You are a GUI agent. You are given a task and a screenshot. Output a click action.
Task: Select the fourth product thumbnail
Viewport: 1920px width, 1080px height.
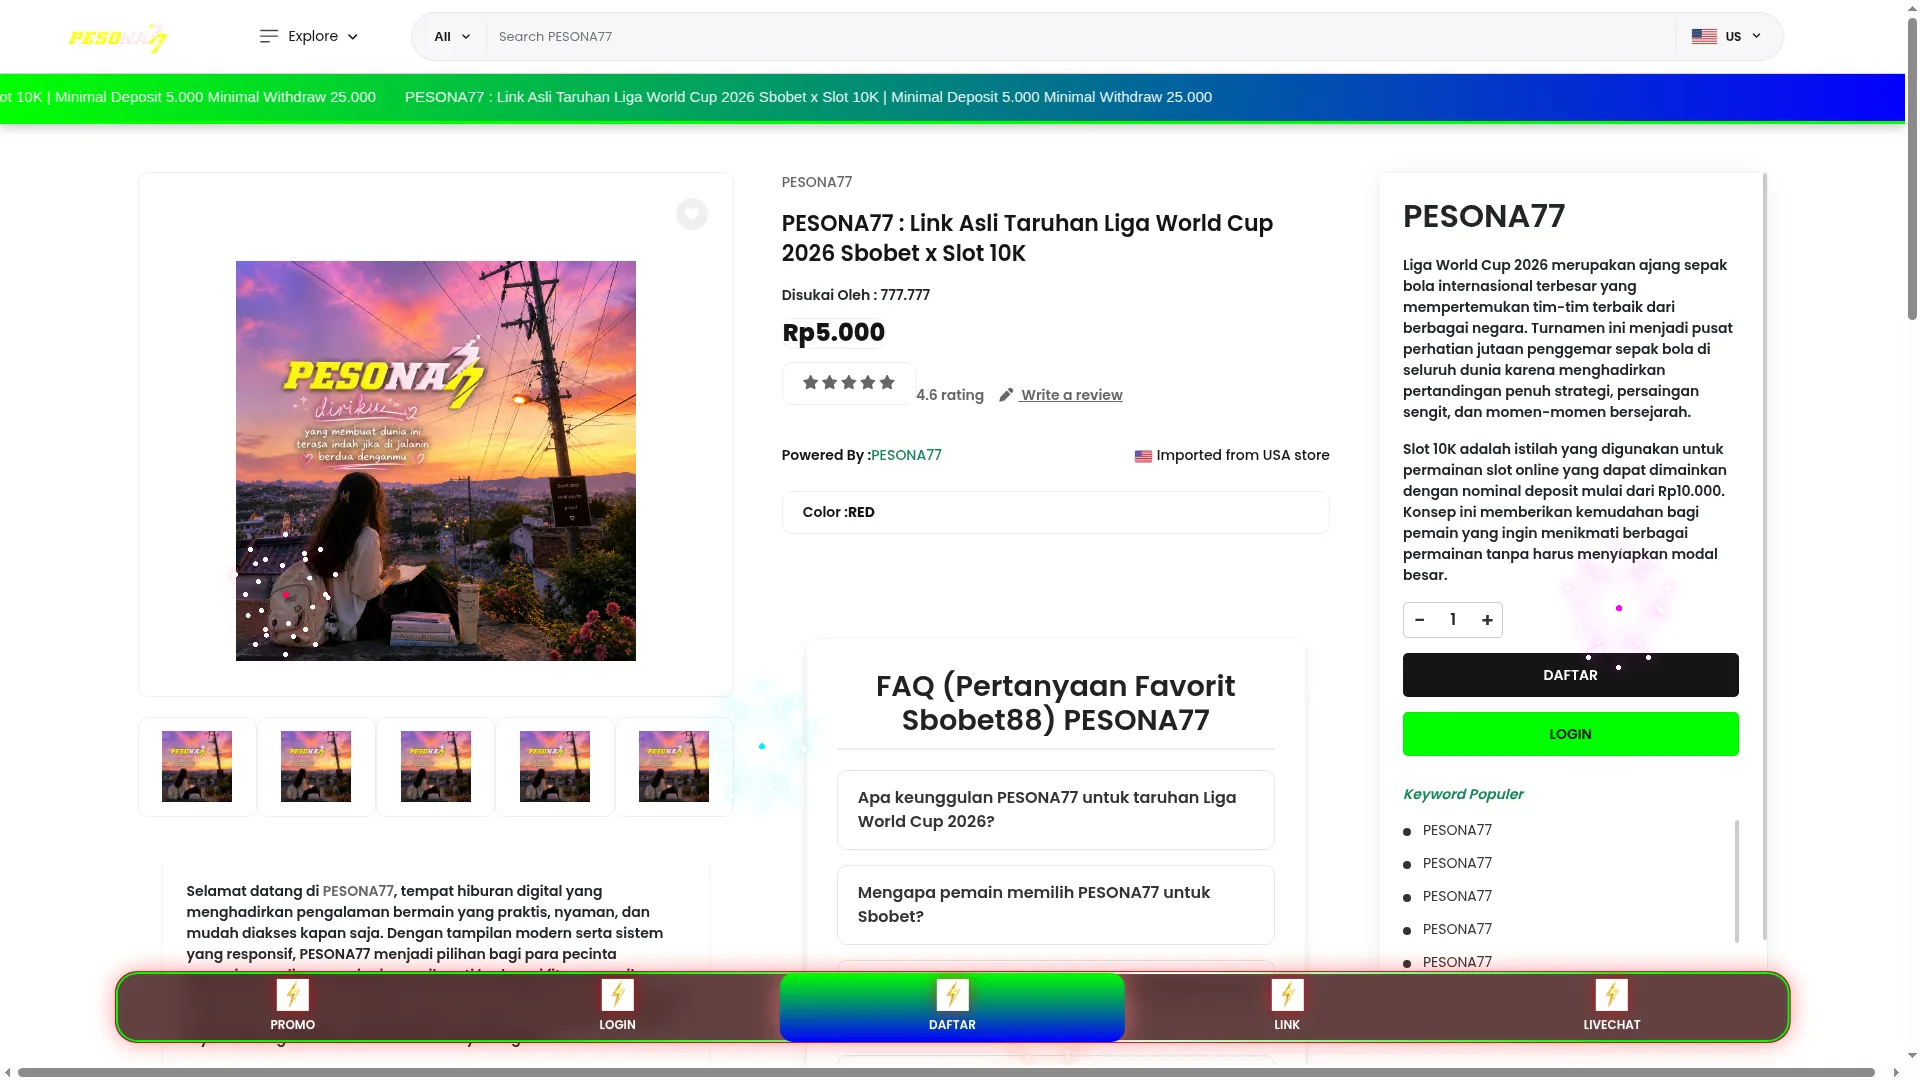point(555,767)
